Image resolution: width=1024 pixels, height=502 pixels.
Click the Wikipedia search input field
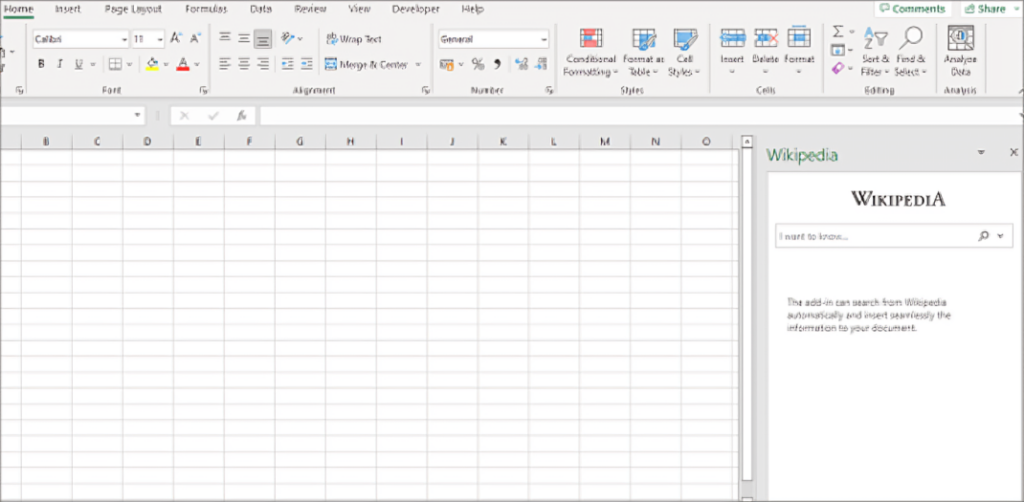click(x=873, y=236)
